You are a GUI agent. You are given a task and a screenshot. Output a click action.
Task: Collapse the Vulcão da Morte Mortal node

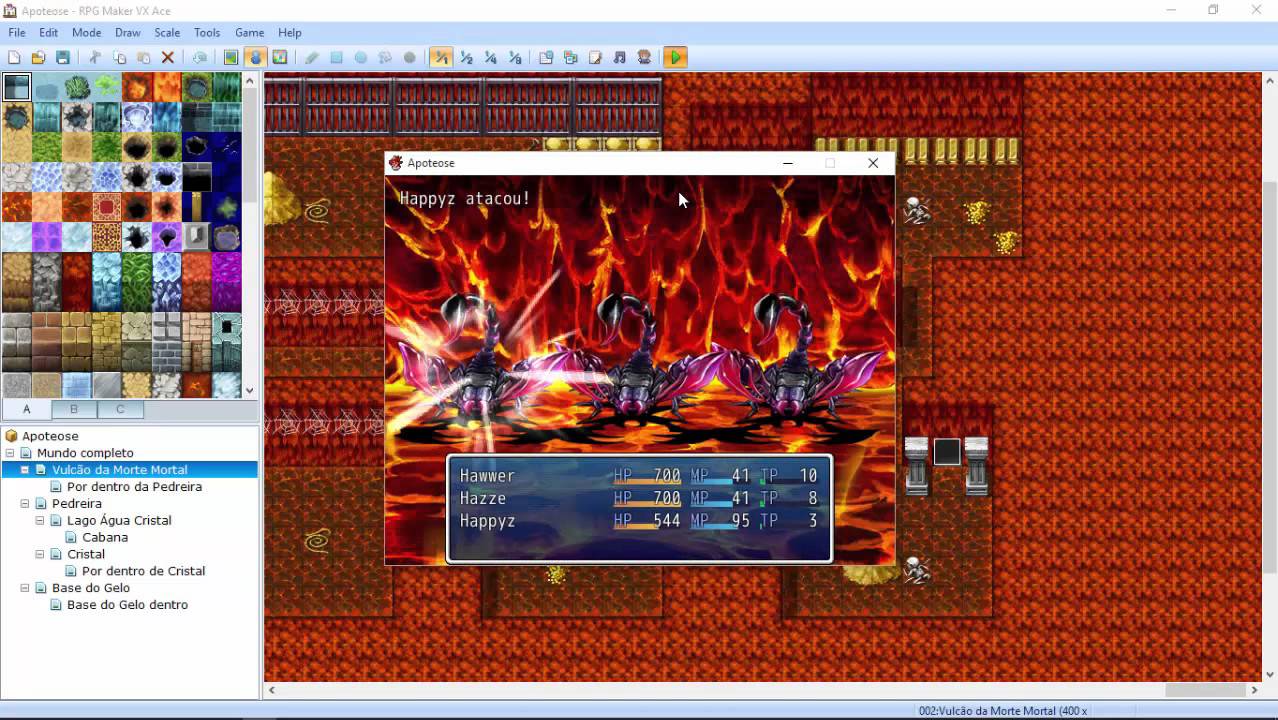click(x=25, y=470)
